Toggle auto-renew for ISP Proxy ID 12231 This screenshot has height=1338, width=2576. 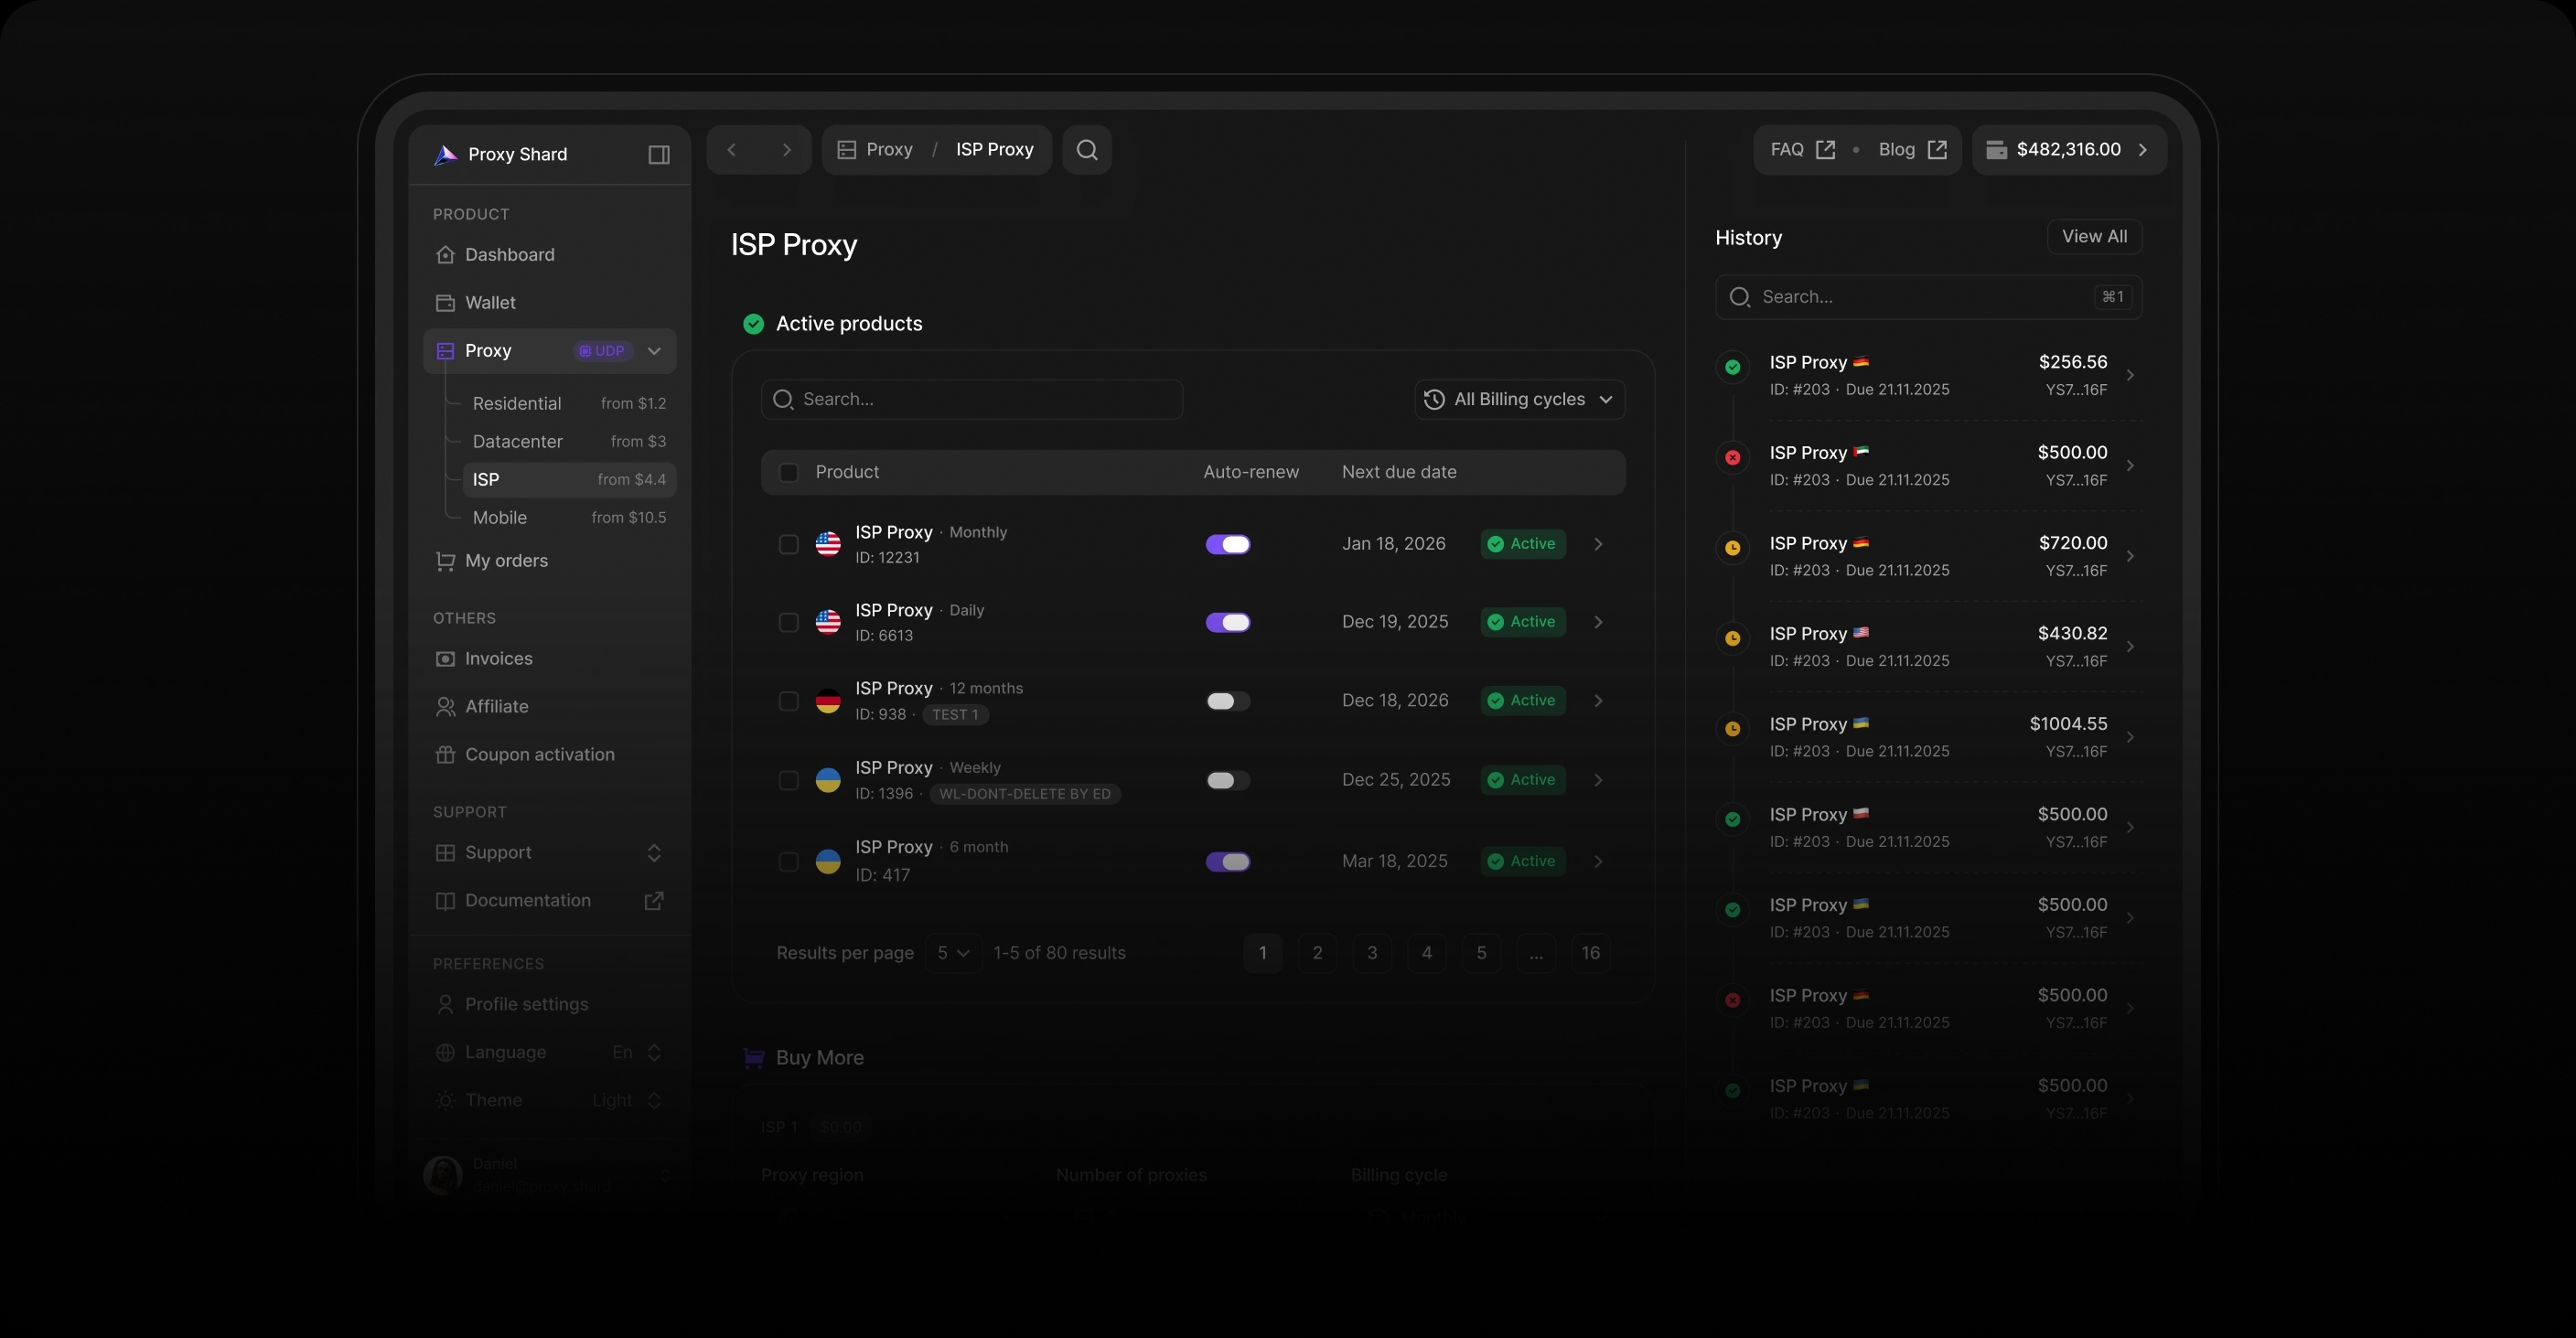(1228, 544)
